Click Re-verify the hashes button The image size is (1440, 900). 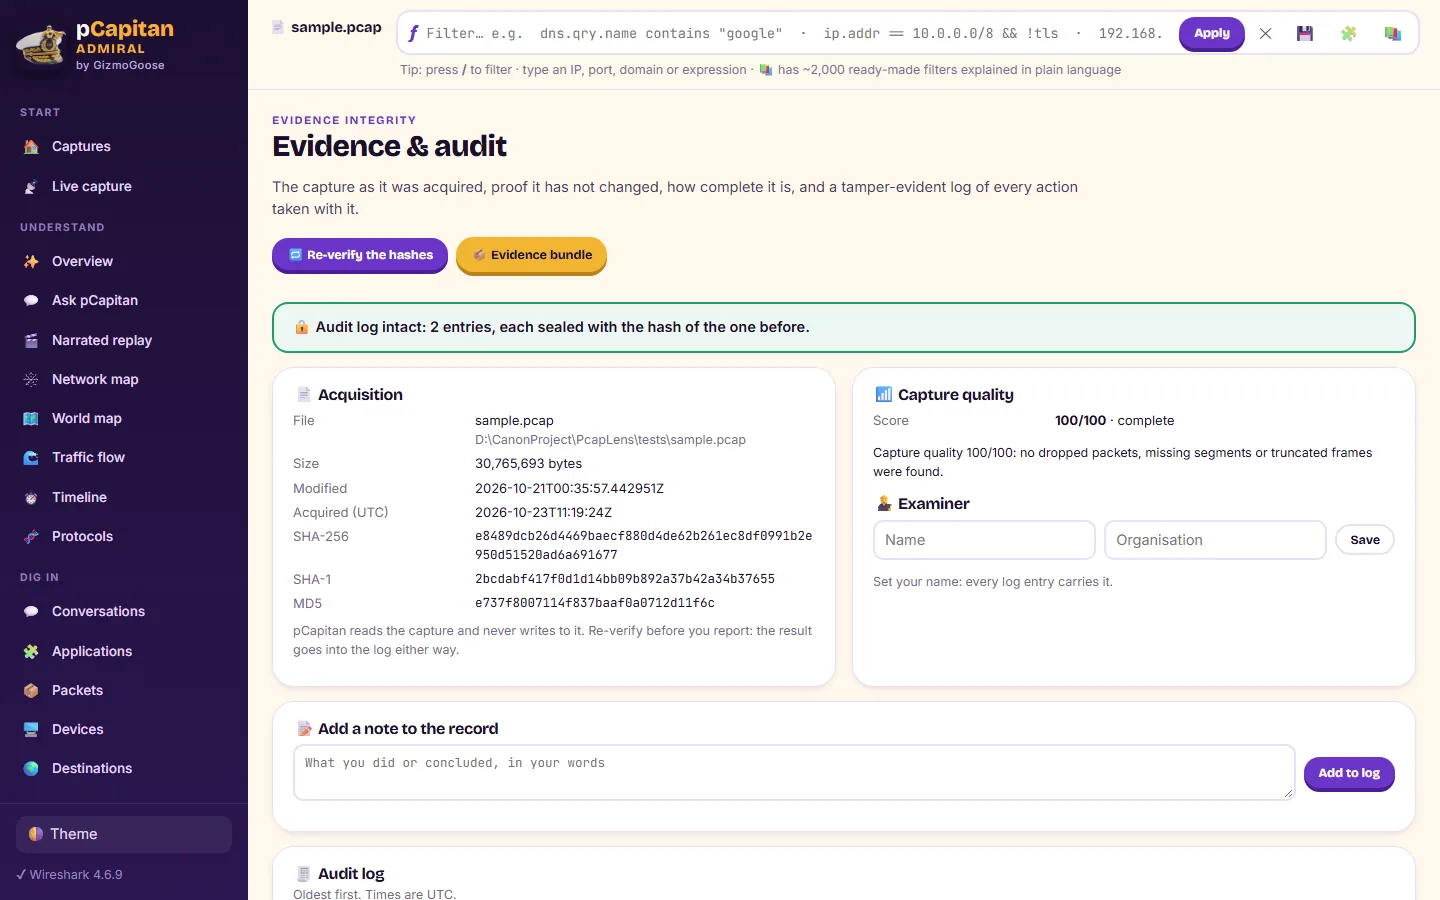360,255
